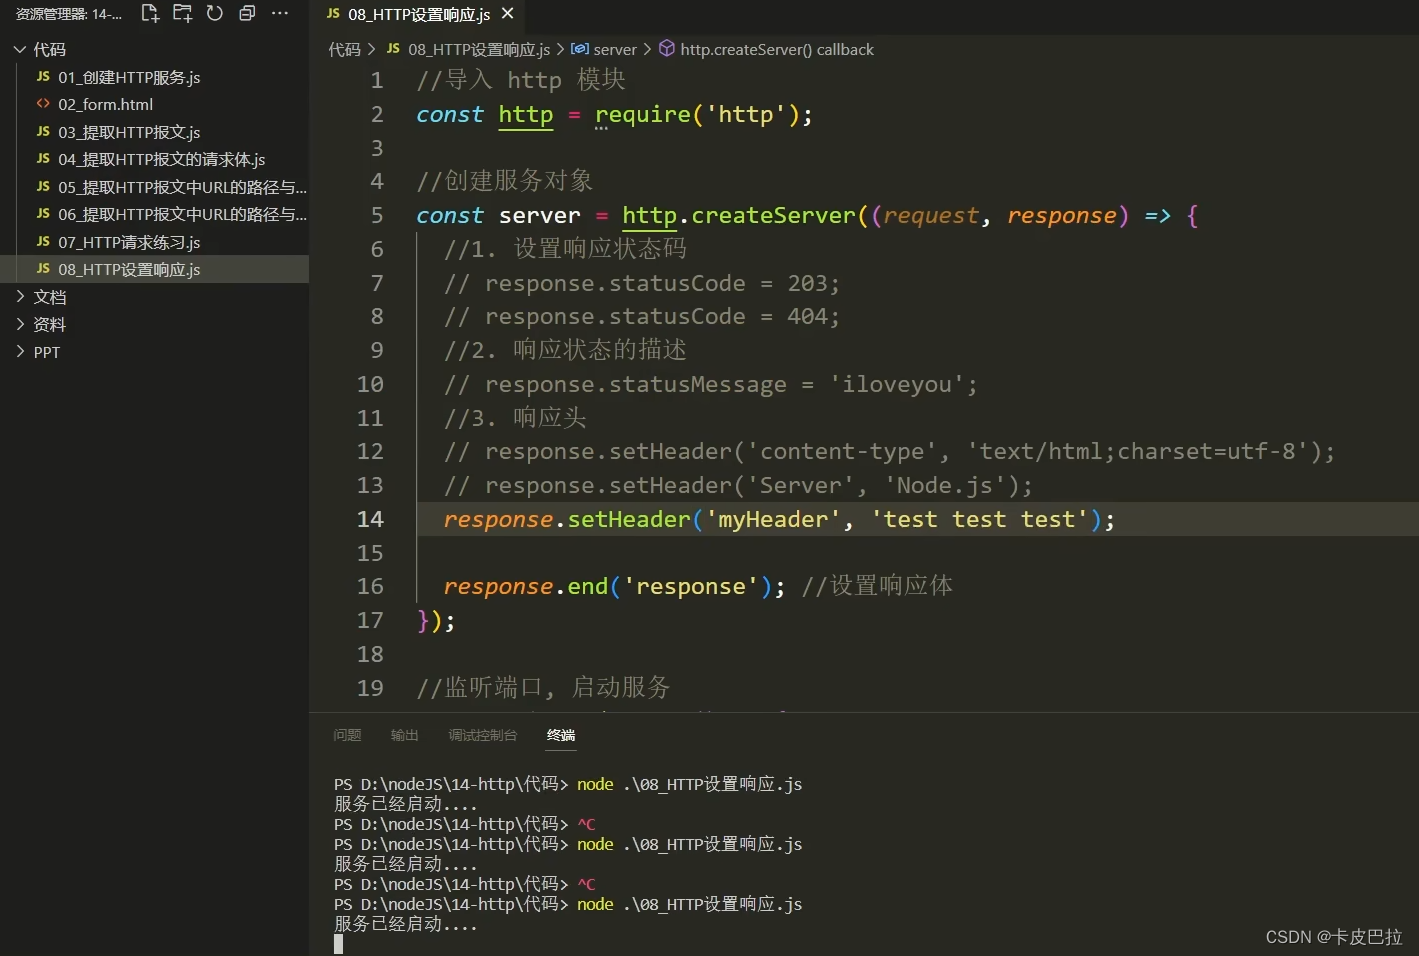Click createServer on line 5

tap(774, 215)
